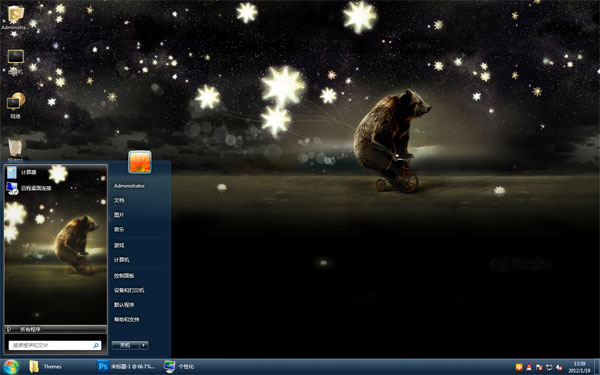Click the Shut down (关机) button
The height and width of the screenshot is (375, 600).
pyautogui.click(x=126, y=345)
